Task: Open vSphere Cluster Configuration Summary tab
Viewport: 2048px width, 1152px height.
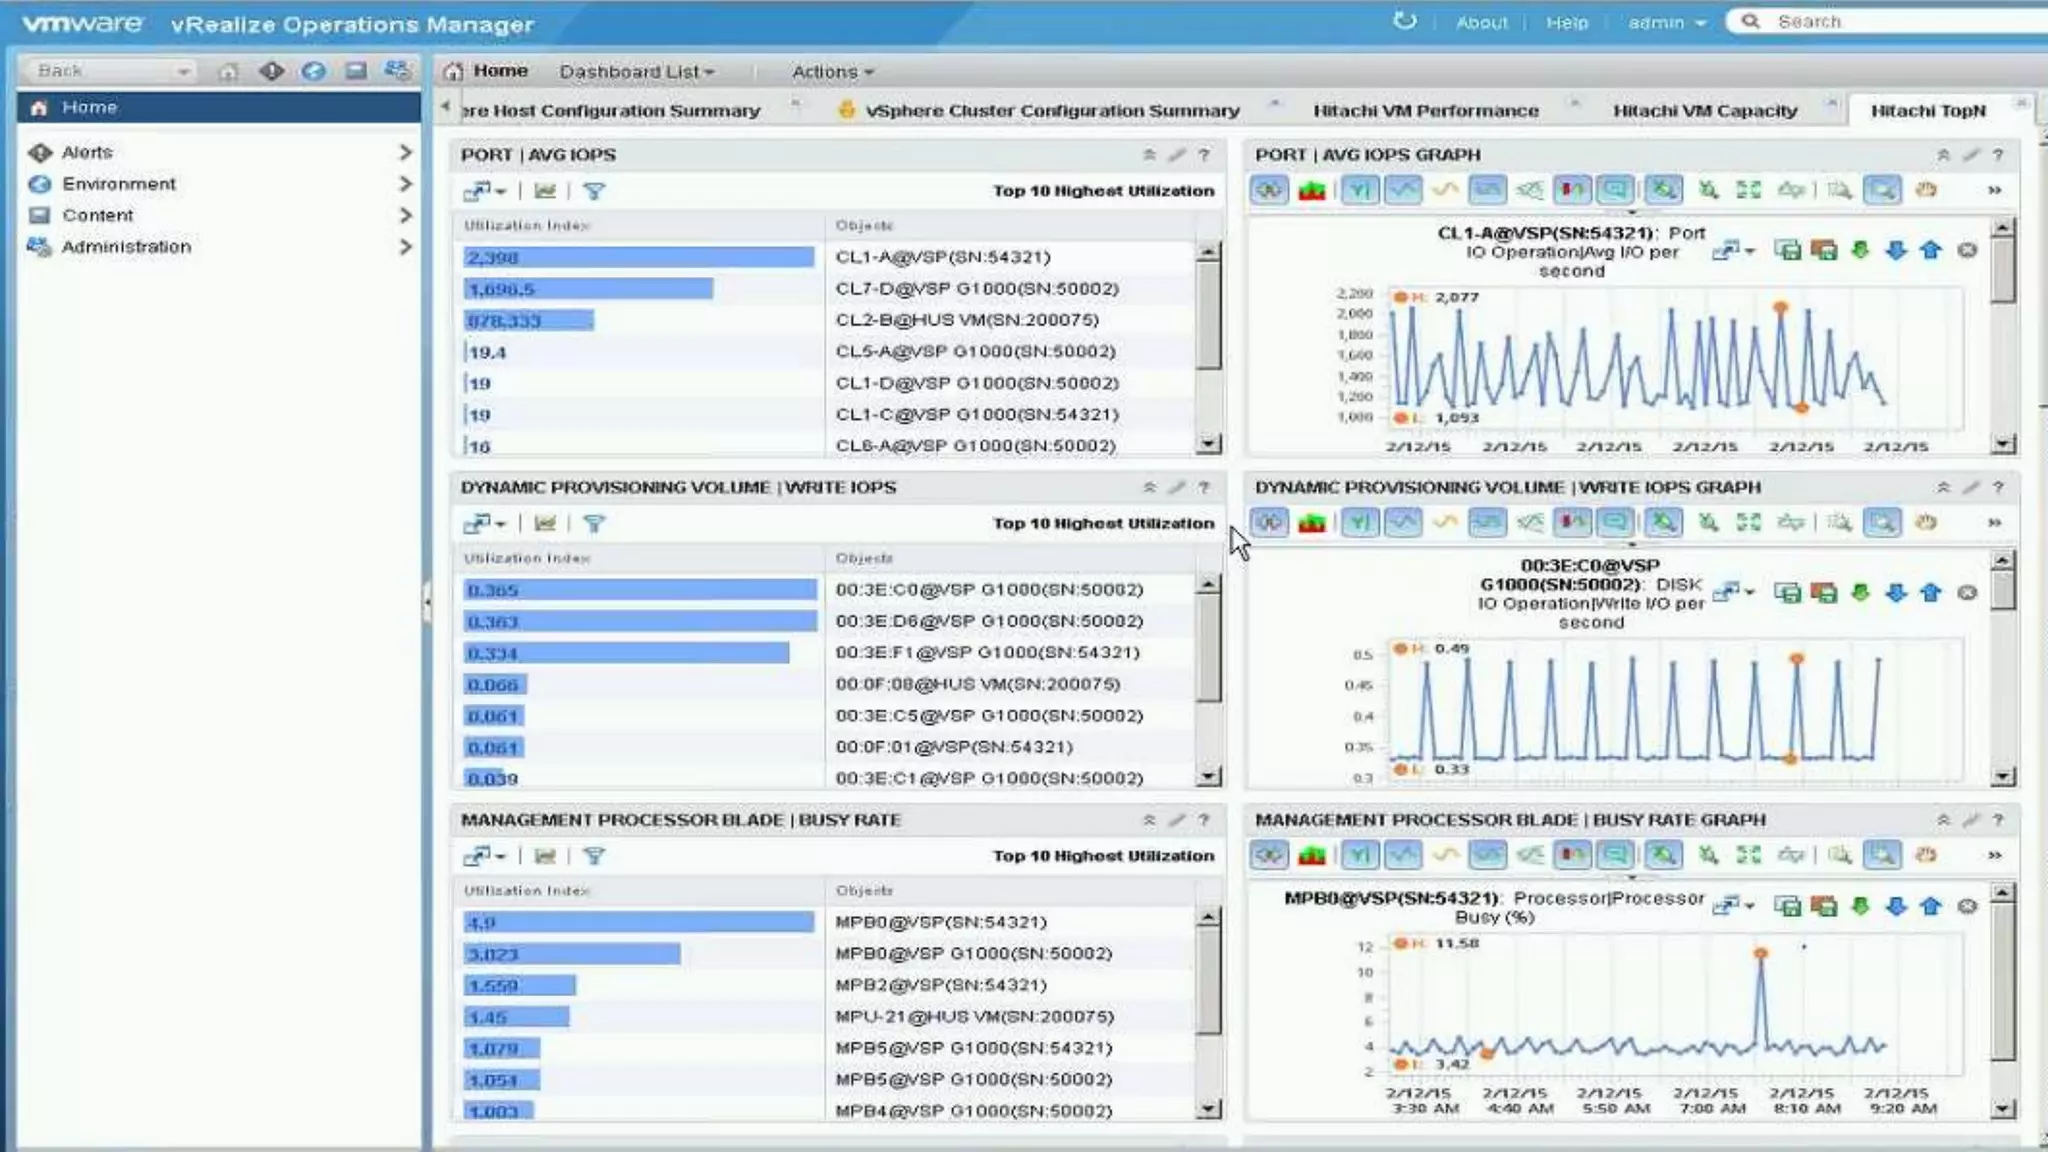Action: pos(1052,111)
